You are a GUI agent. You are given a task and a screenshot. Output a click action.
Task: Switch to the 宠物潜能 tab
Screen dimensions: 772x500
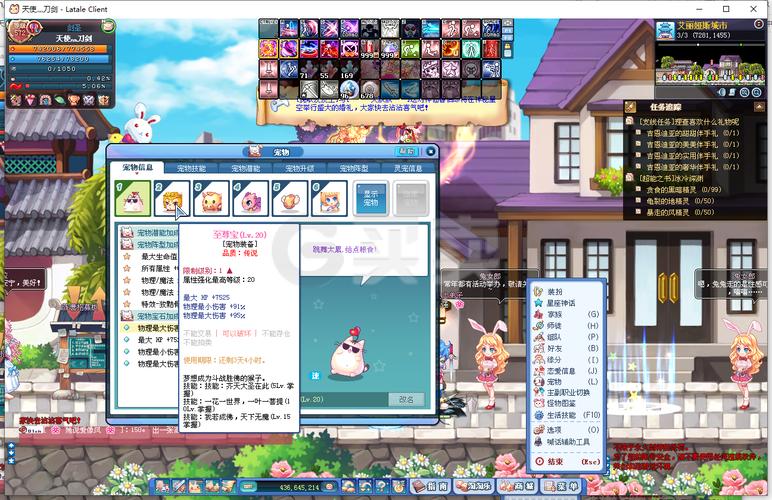(x=246, y=168)
